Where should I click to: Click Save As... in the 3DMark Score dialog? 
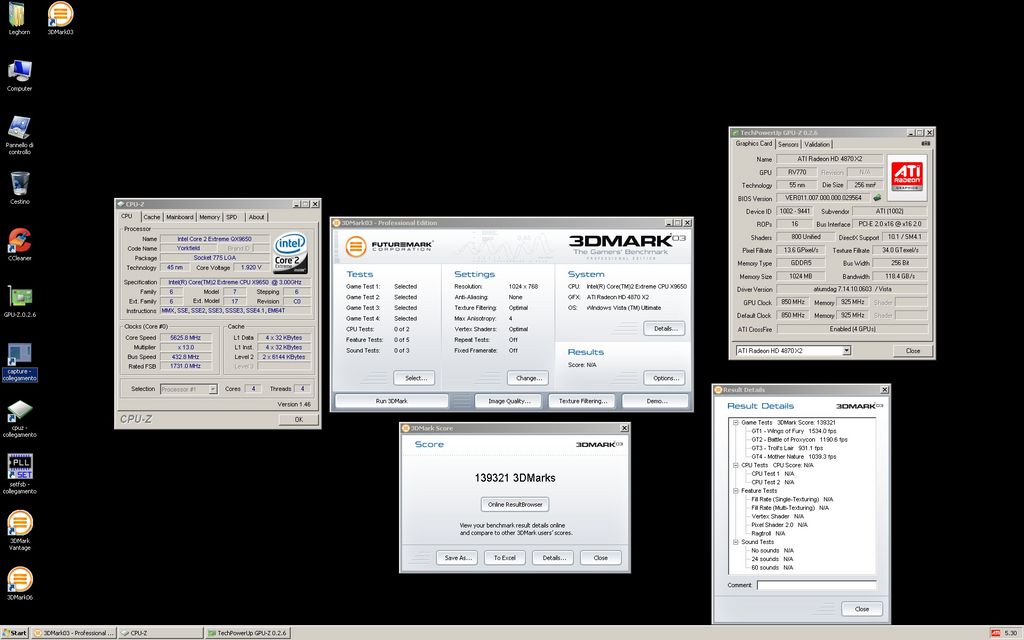[457, 558]
